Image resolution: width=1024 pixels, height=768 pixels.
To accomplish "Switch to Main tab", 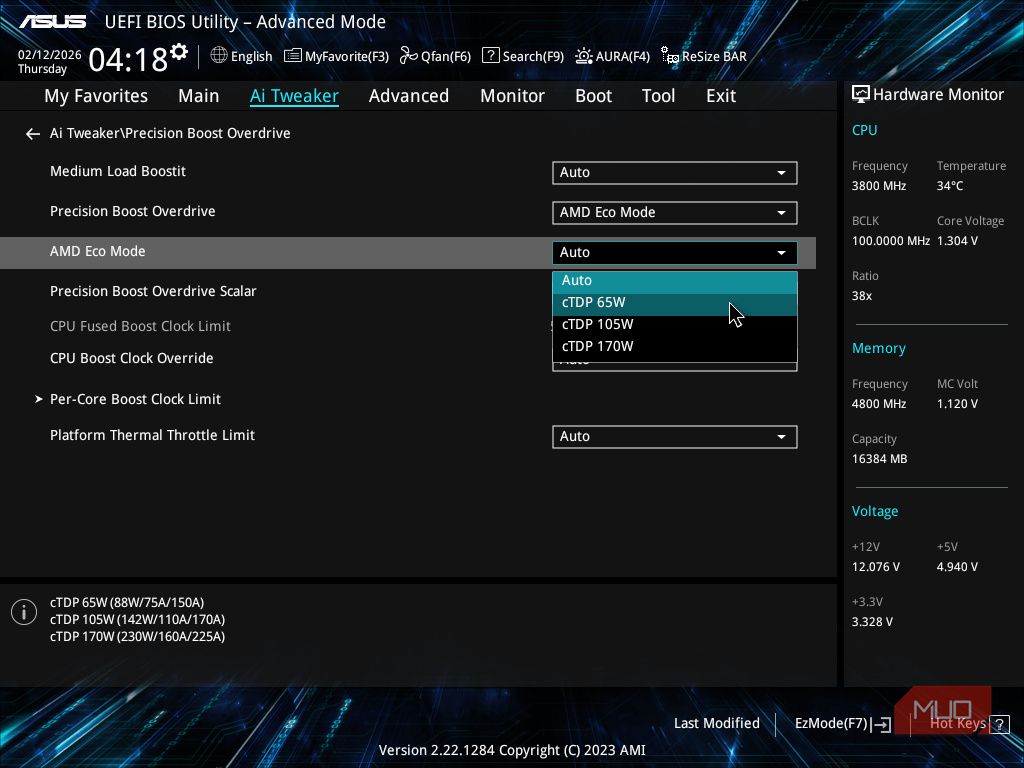I will [199, 96].
